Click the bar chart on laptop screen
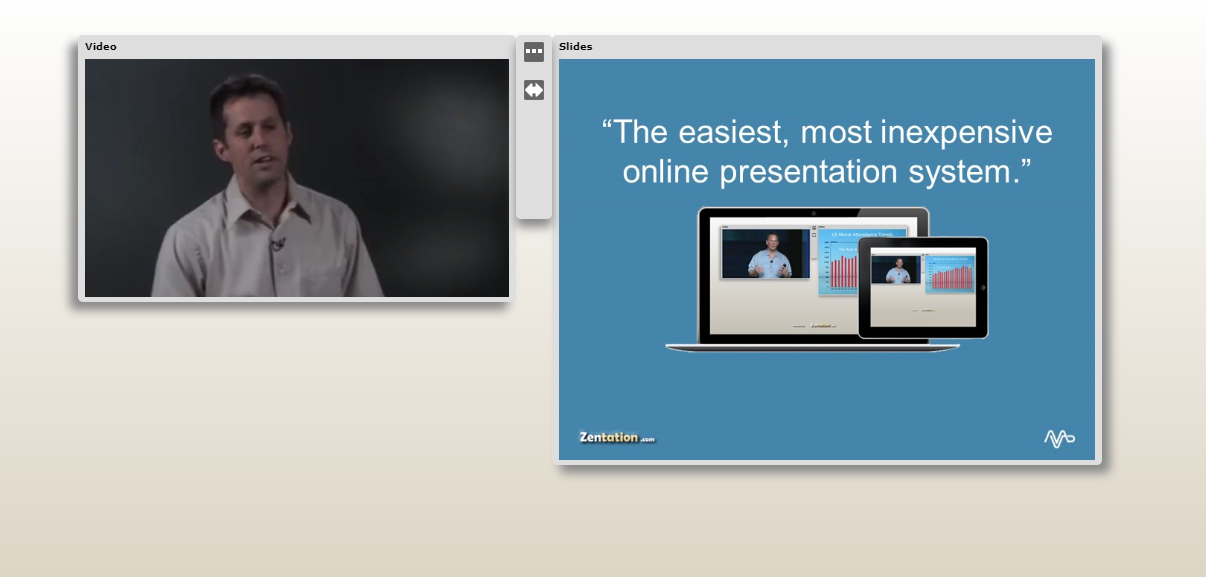Screen dimensions: 1206x577 [x=861, y=264]
